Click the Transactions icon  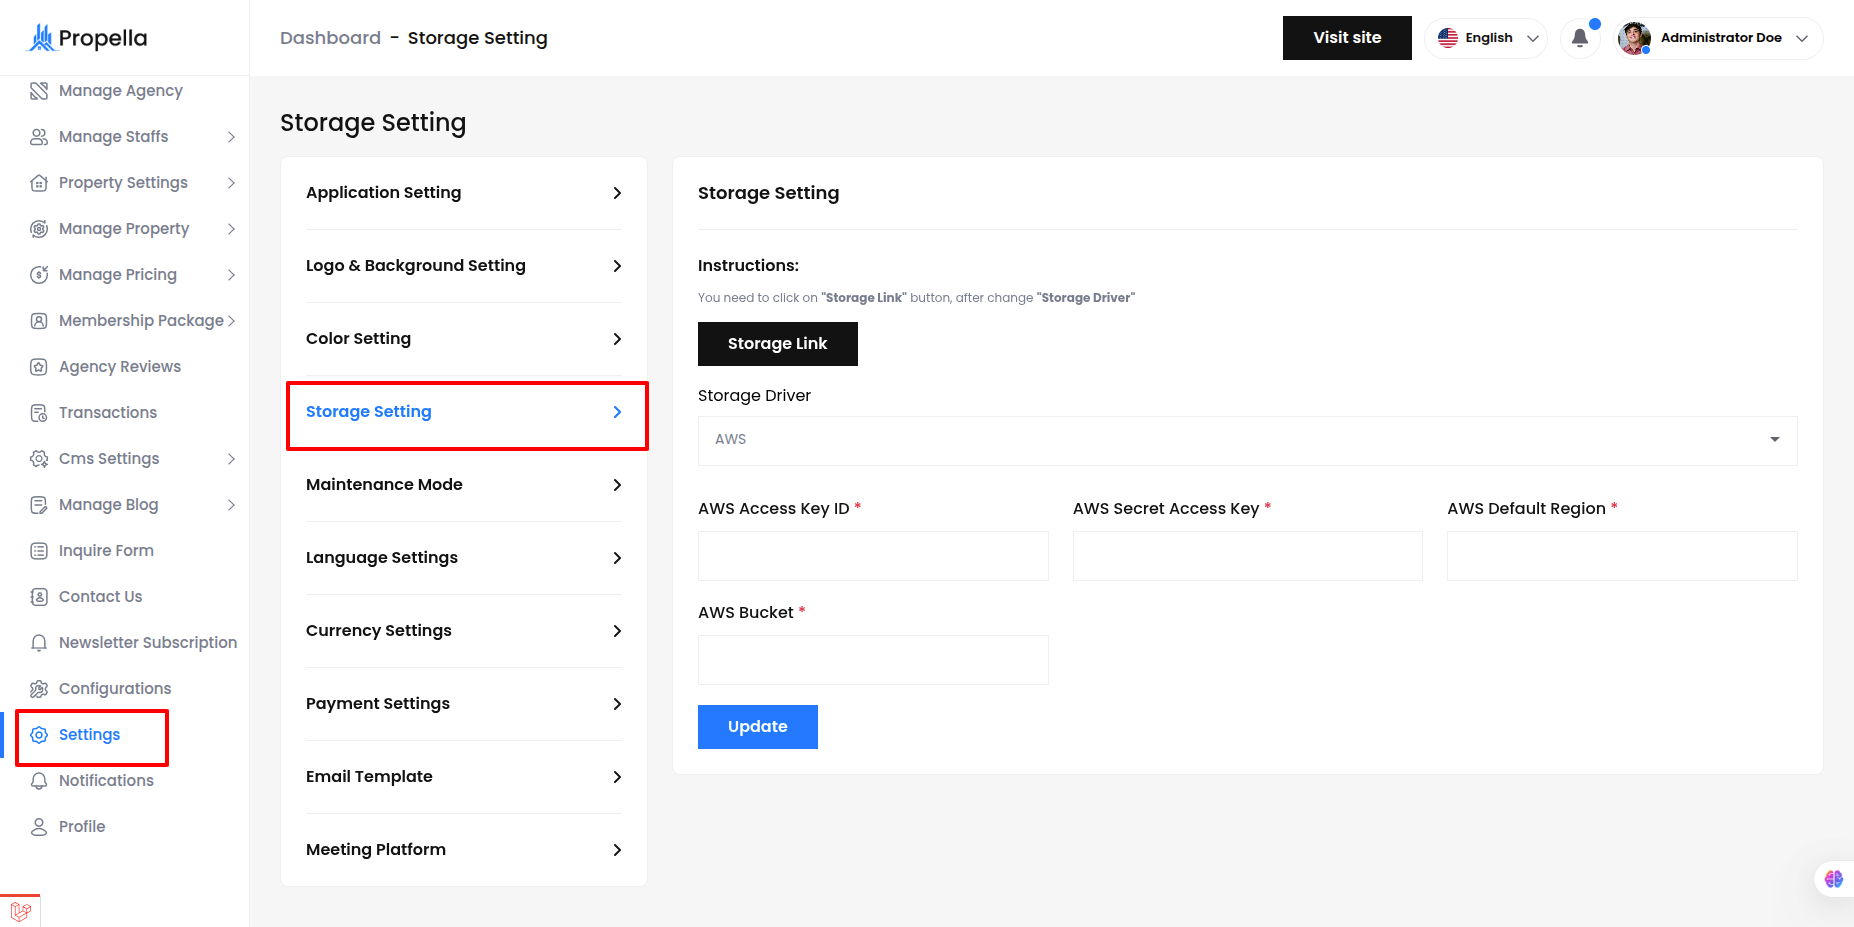coord(39,413)
